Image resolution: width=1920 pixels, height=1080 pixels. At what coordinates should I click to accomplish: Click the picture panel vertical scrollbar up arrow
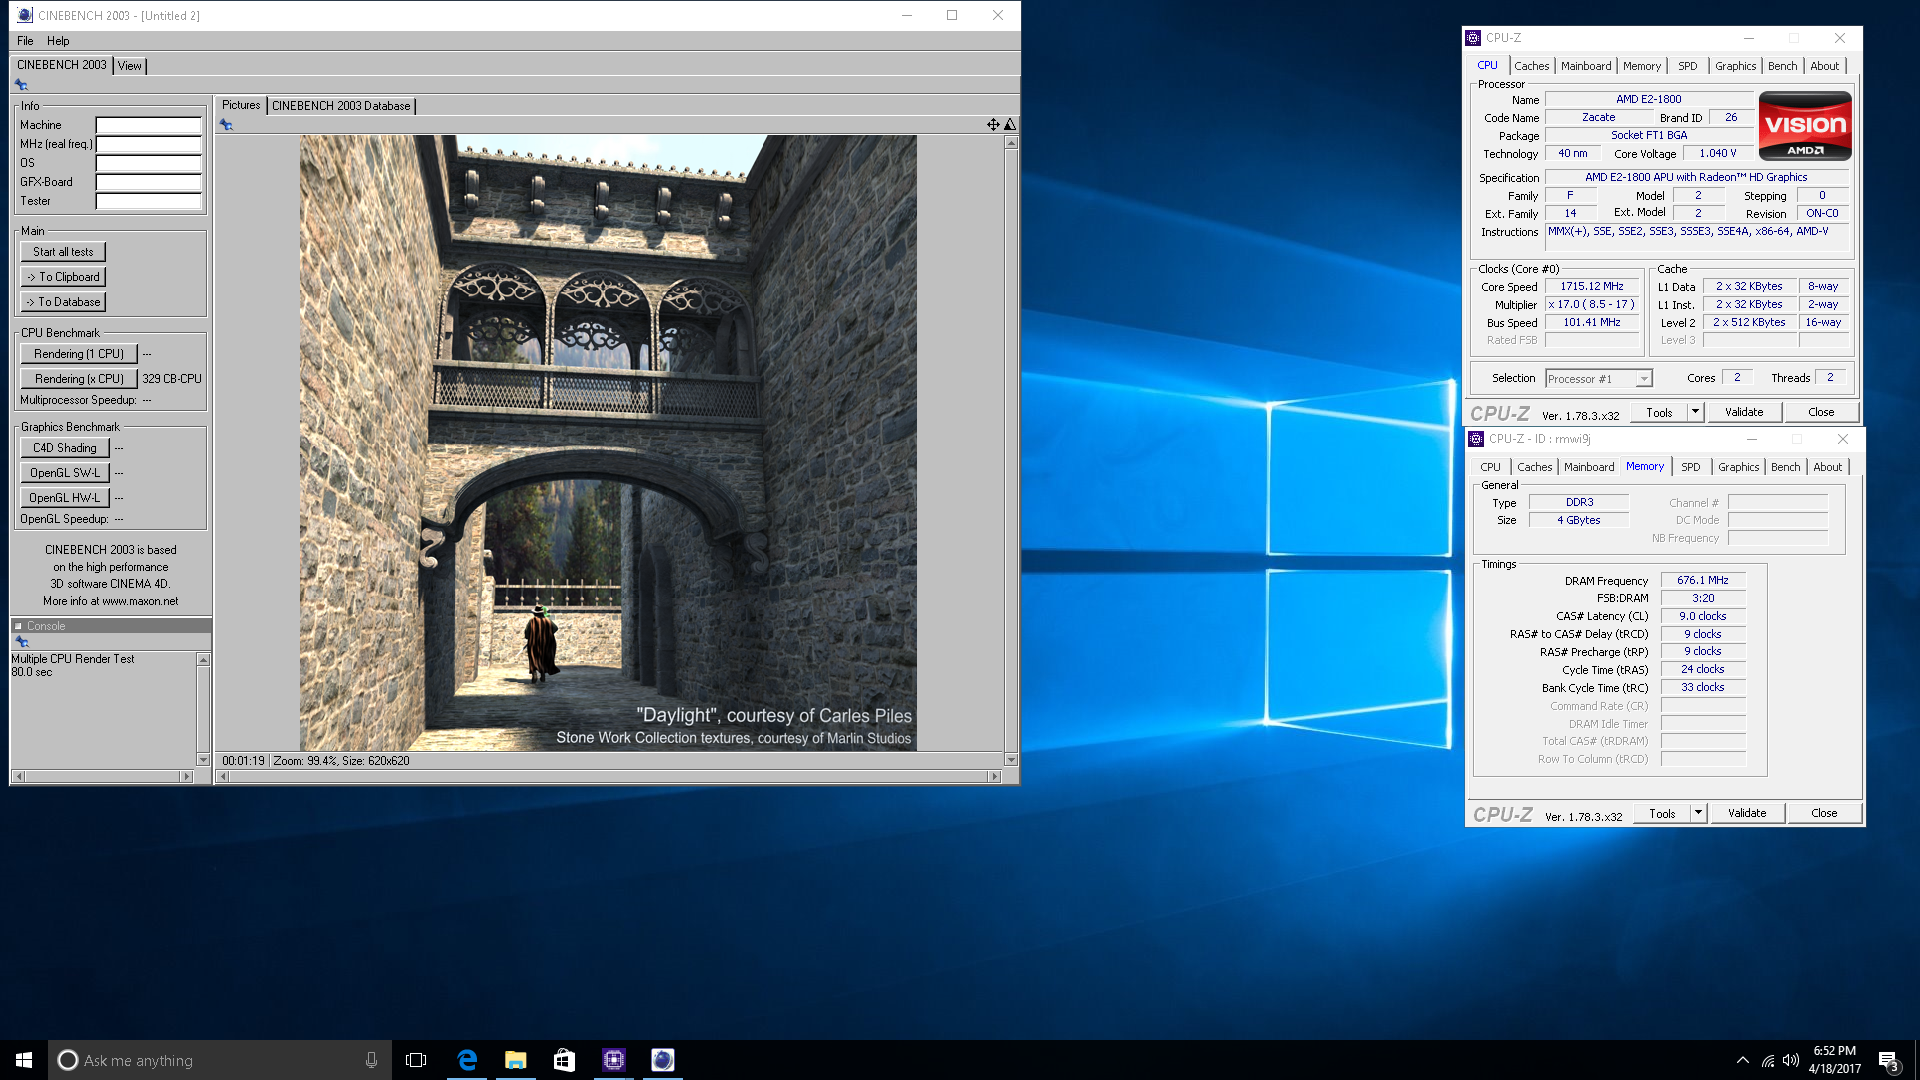pyautogui.click(x=1011, y=143)
